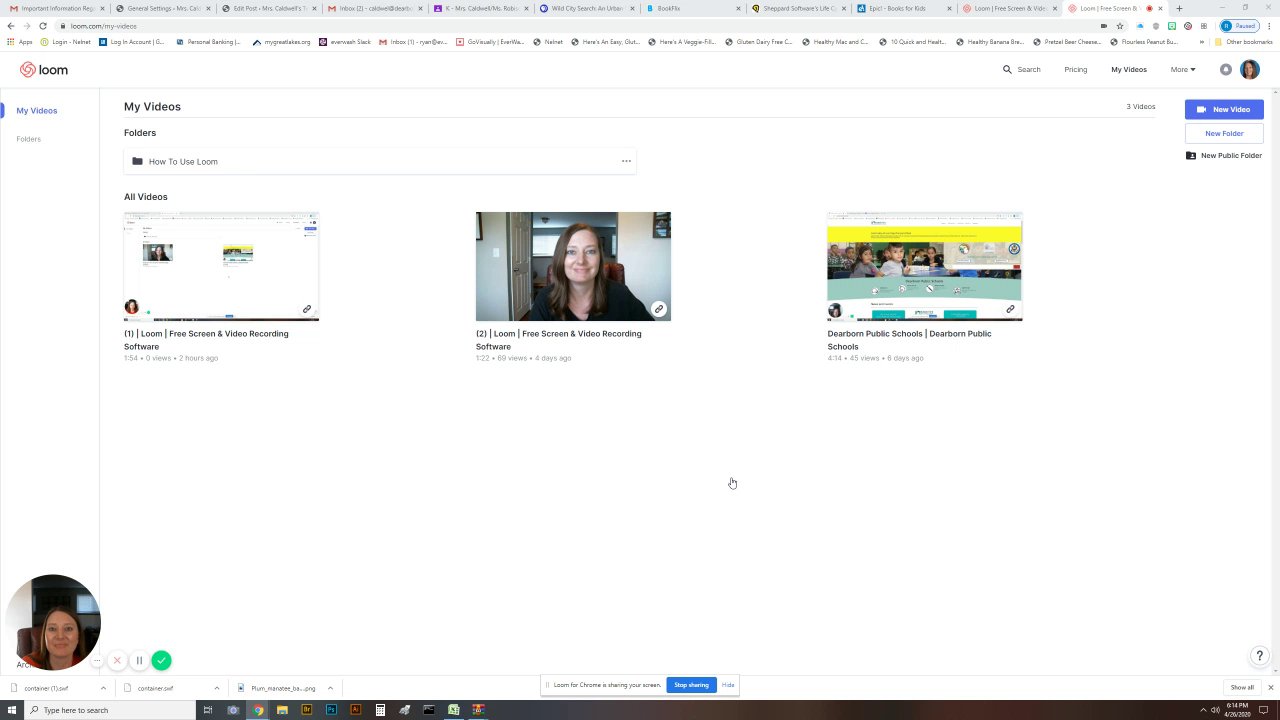Click the Windows search box
1280x720 pixels.
(x=108, y=710)
